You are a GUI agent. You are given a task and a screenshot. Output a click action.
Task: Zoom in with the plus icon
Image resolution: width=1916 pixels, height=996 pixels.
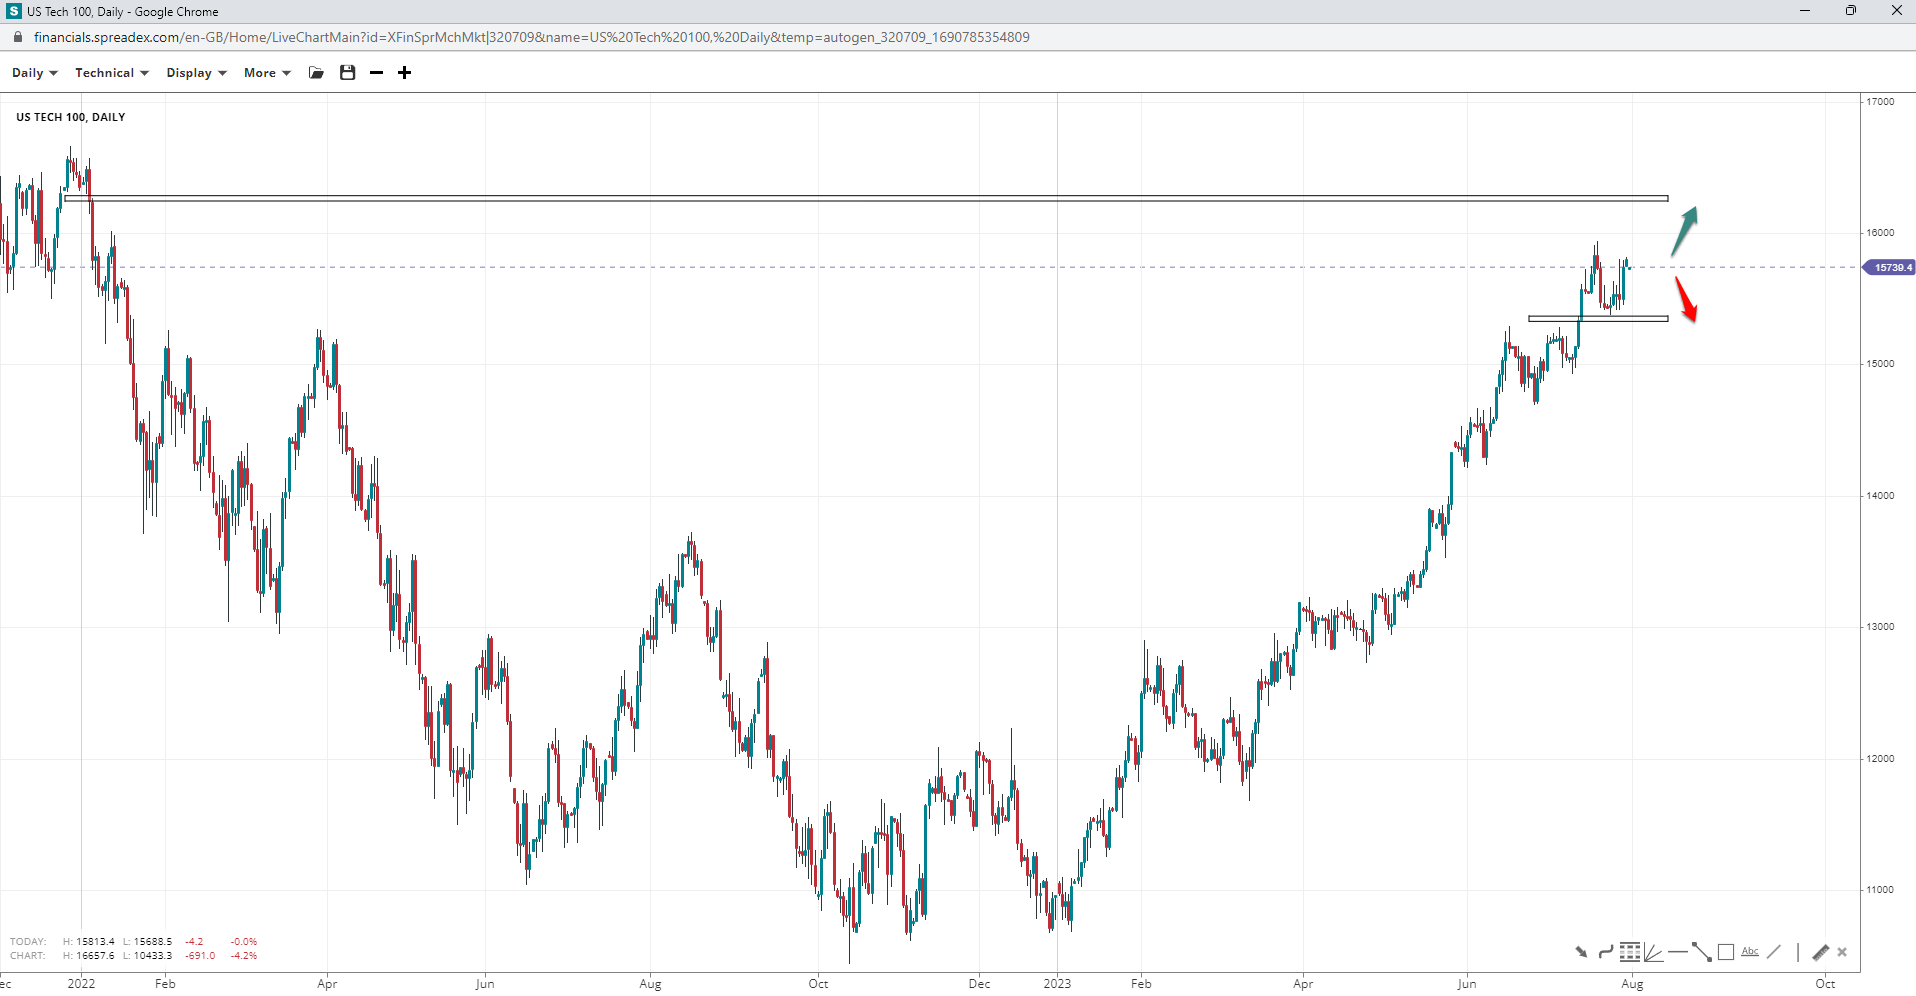pos(404,73)
